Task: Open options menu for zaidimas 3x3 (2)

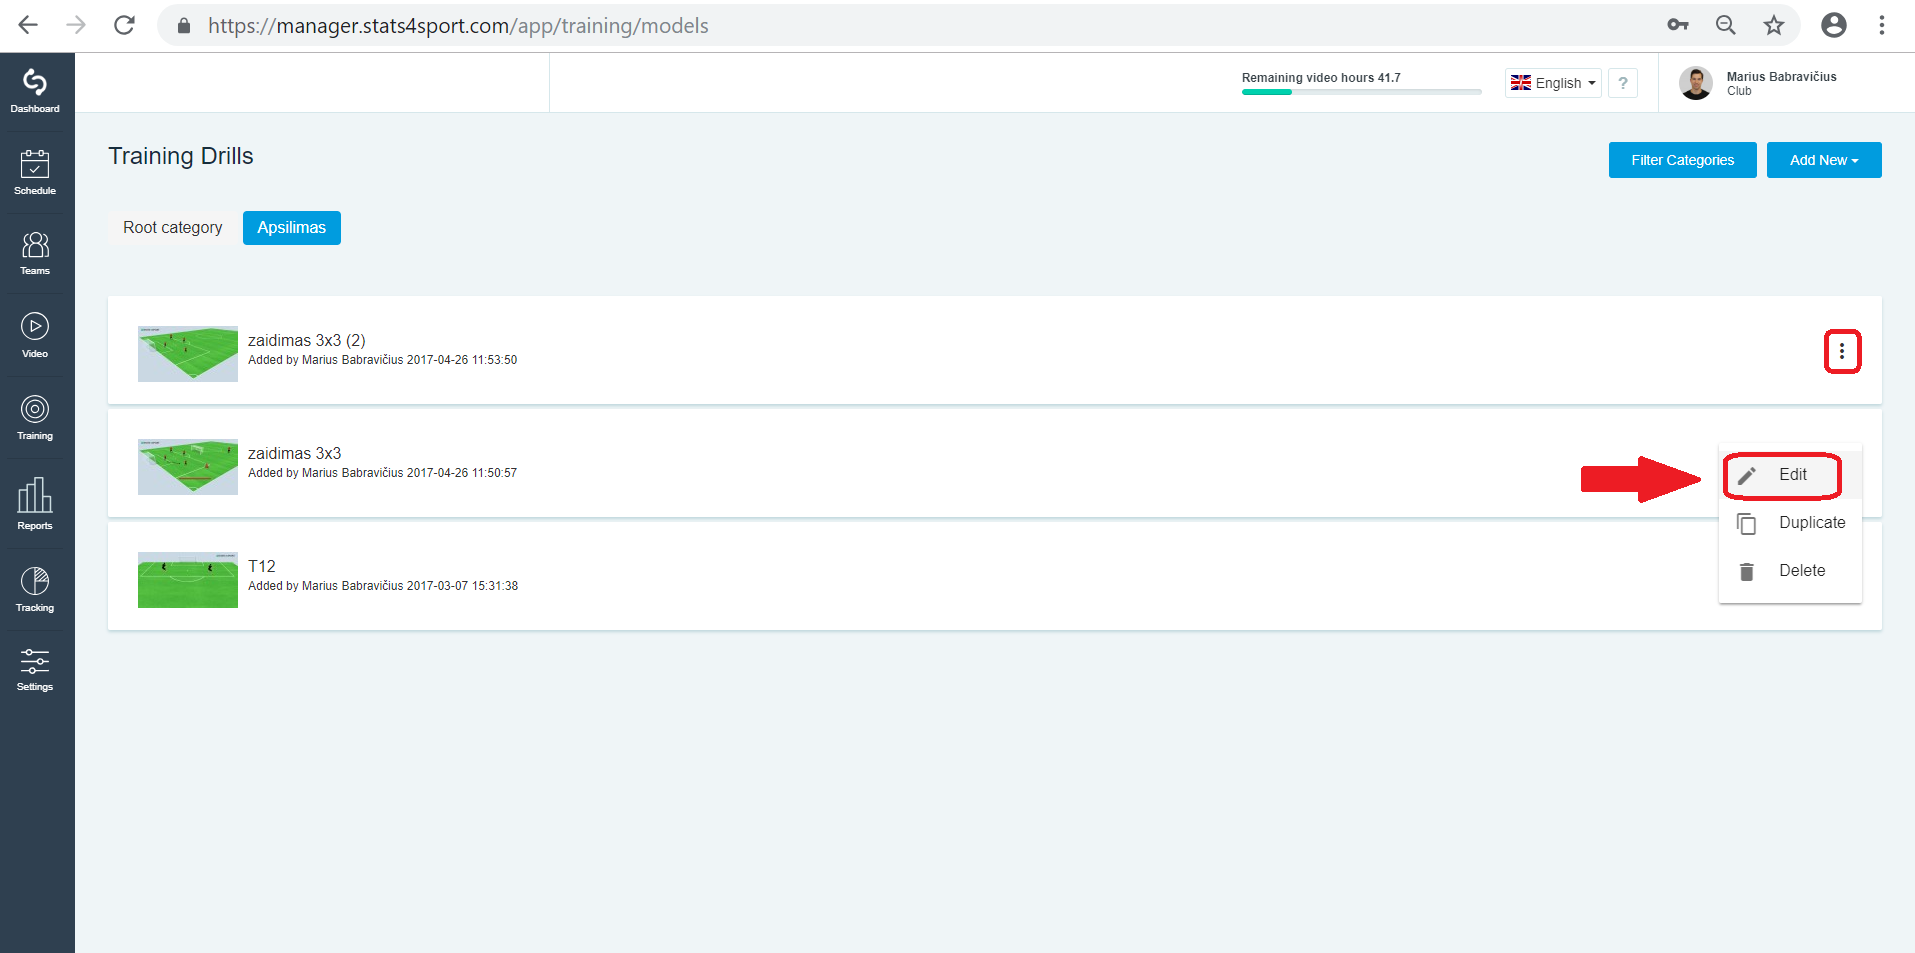Action: click(x=1842, y=352)
